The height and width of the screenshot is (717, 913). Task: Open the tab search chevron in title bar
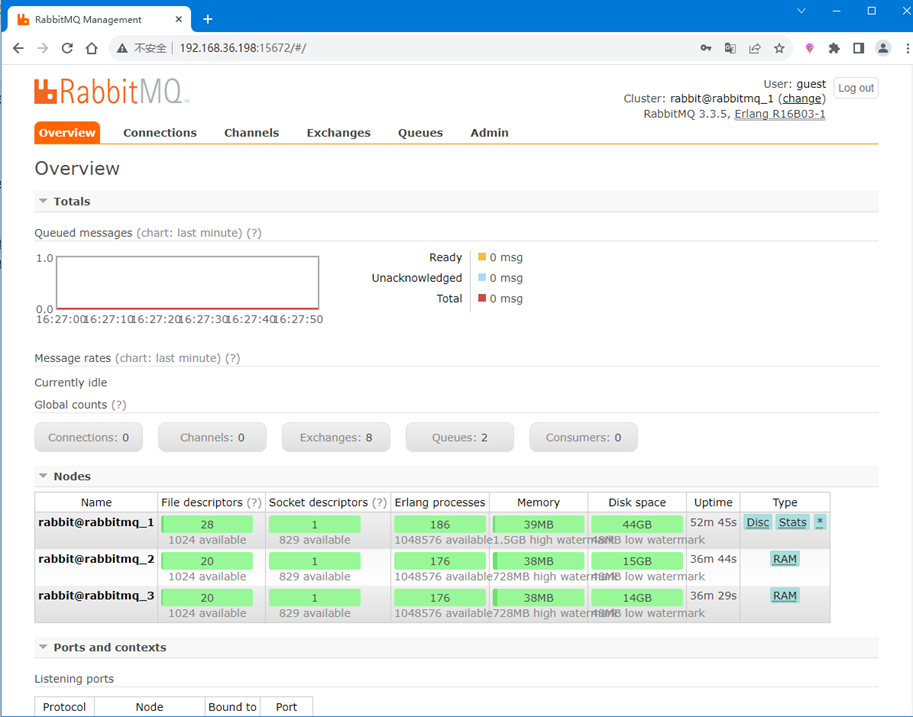click(801, 10)
